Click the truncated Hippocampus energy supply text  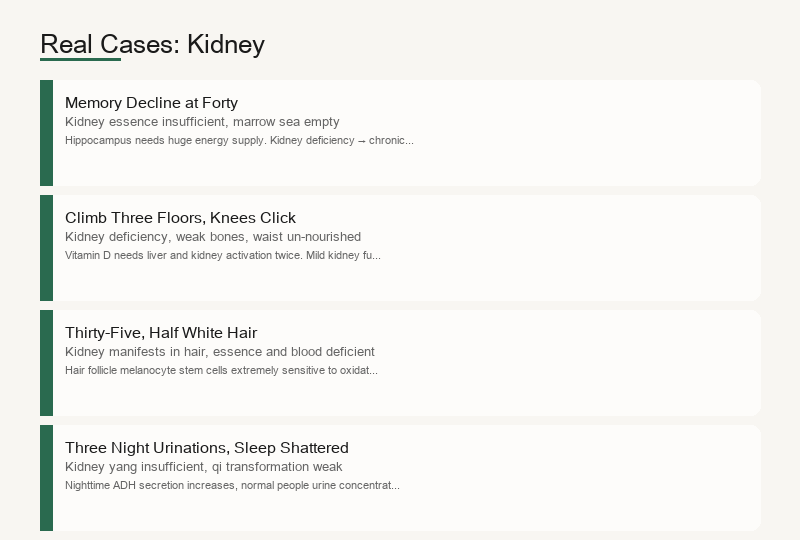pos(239,140)
